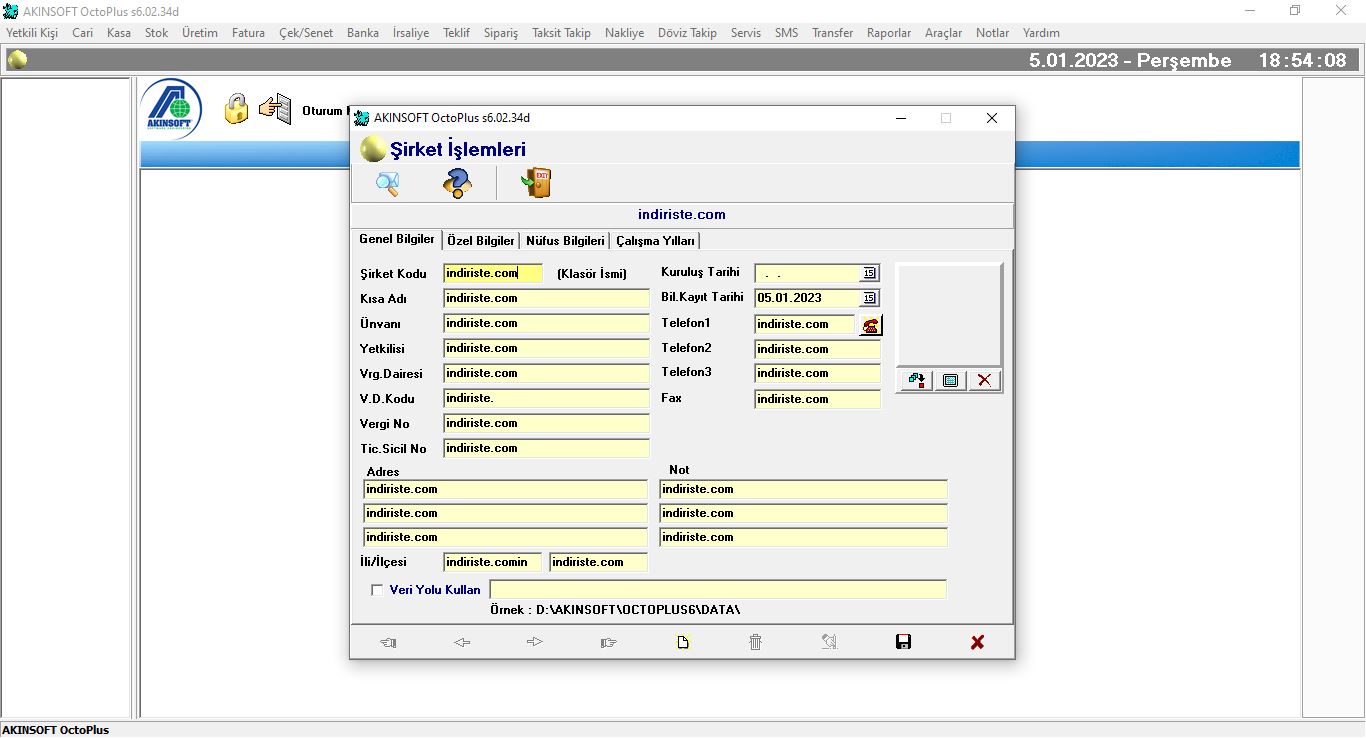This screenshot has width=1366, height=738.
Task: Click the trash can delete icon
Action: [756, 642]
